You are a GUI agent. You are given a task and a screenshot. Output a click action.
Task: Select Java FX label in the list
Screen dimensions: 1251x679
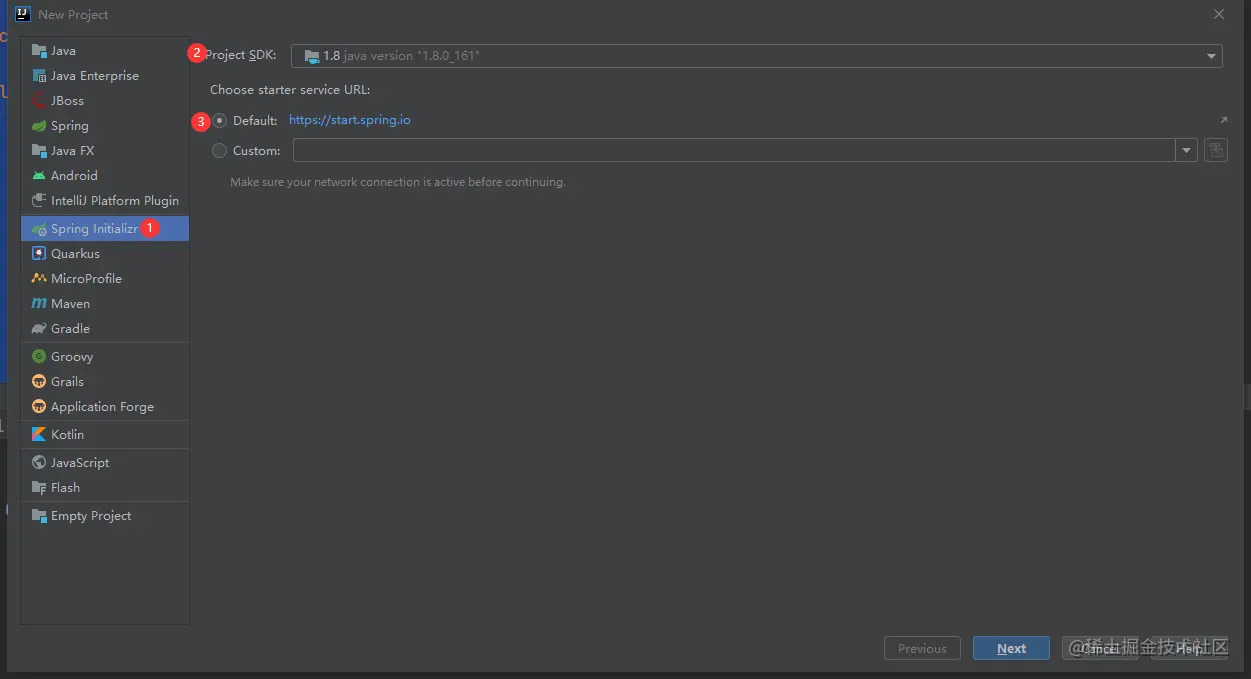(x=72, y=151)
